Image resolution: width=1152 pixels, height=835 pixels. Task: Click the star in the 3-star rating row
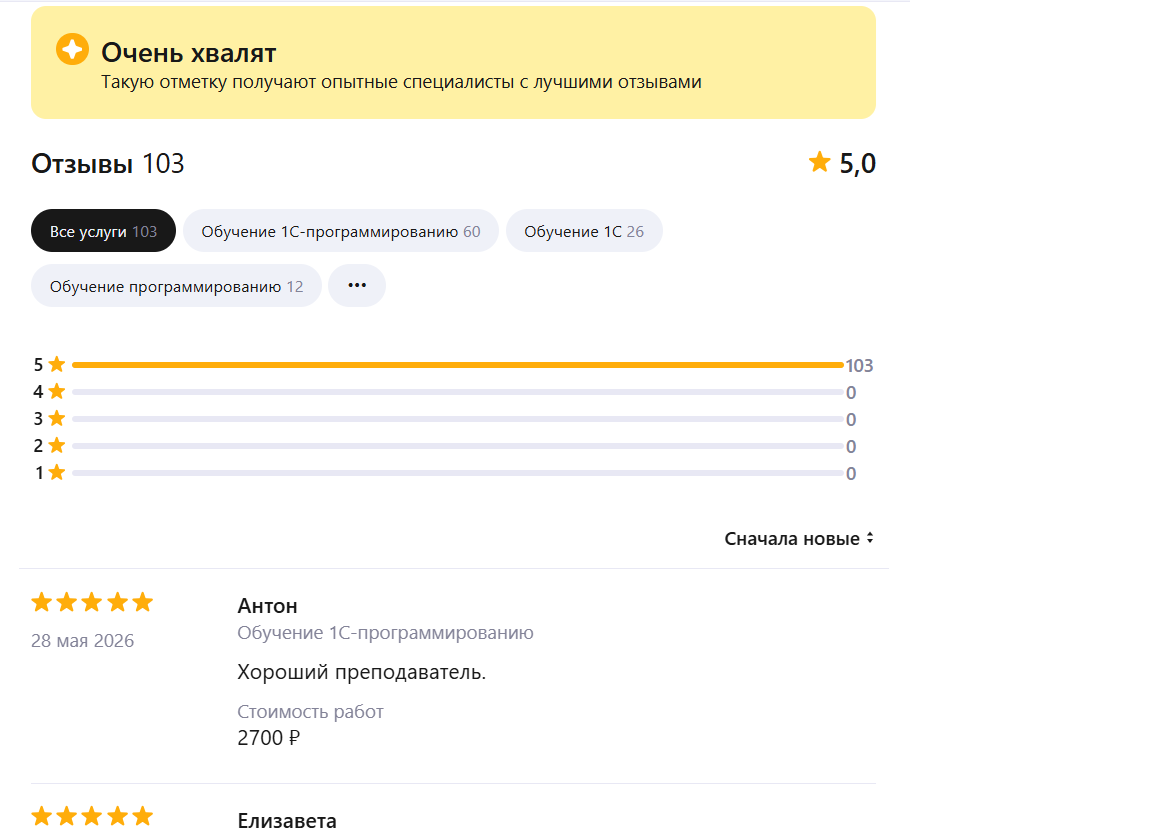[57, 419]
